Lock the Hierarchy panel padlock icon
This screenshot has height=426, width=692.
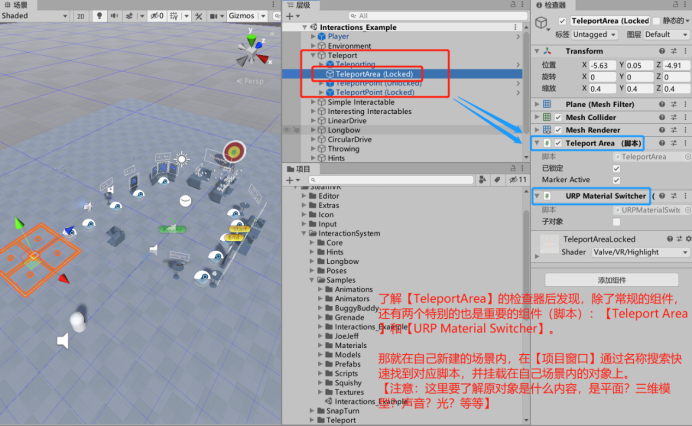pos(513,4)
